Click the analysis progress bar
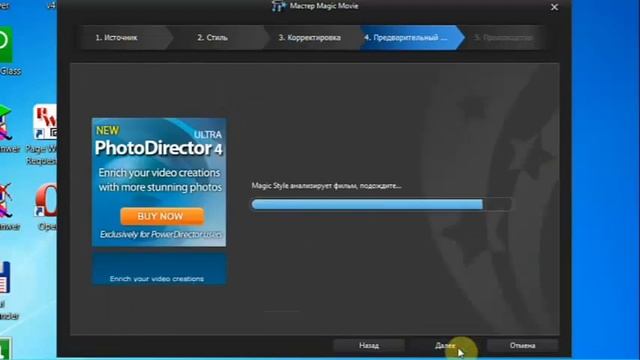640x360 pixels. point(381,204)
